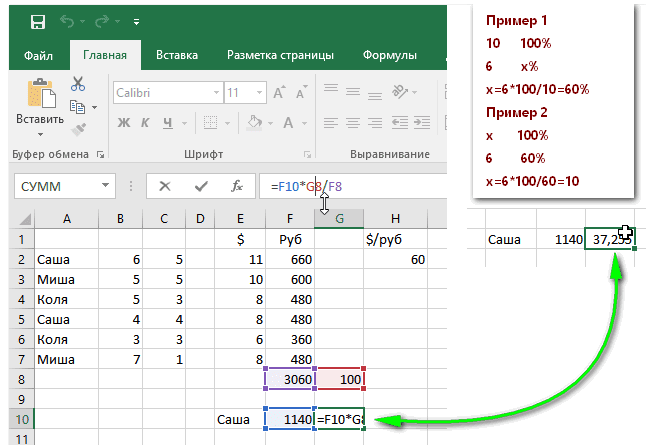Click the Insert Function fx icon
Image resolution: width=646 pixels, height=445 pixels.
click(x=237, y=186)
